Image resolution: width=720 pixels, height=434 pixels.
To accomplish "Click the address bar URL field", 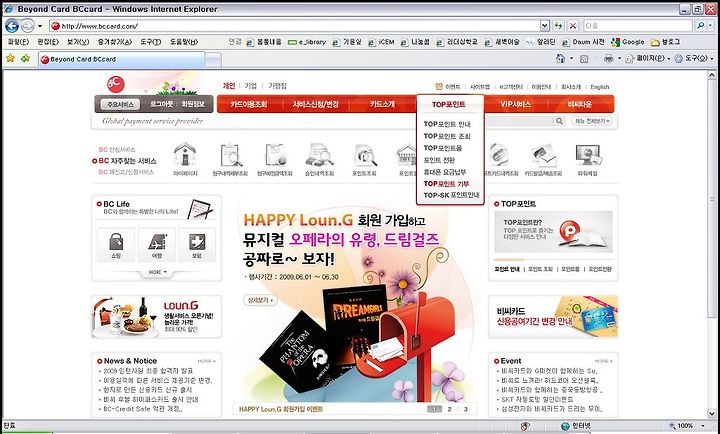I will 294,26.
